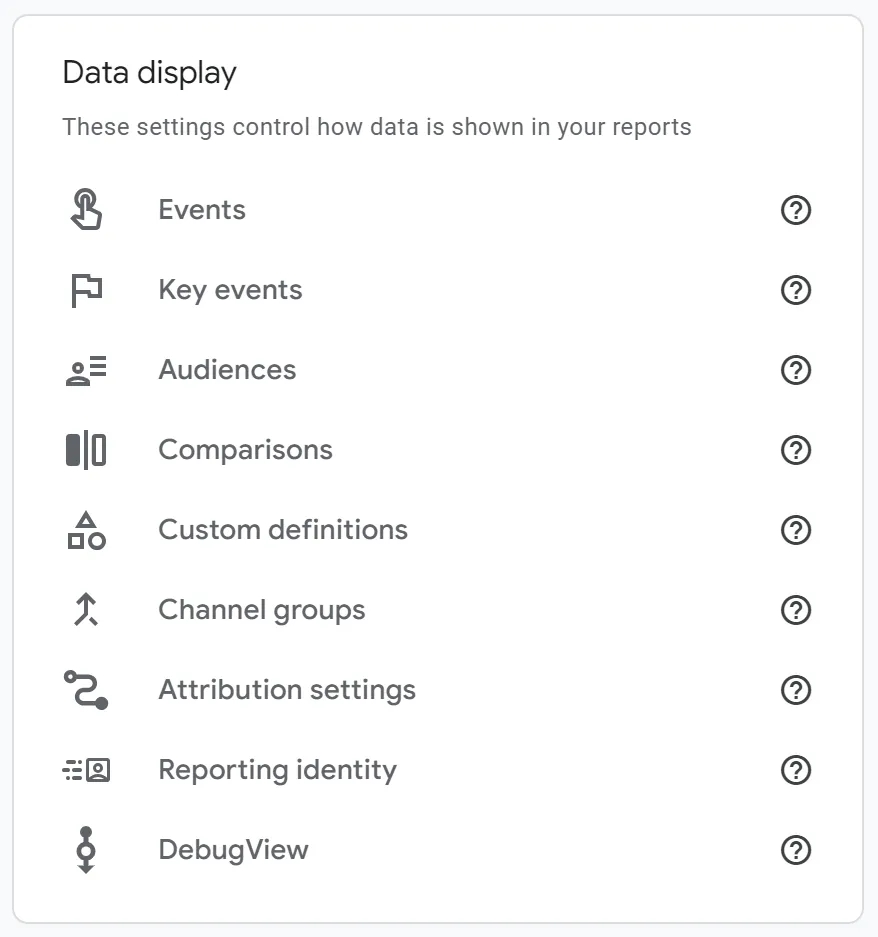This screenshot has height=937, width=878.
Task: Select Attribution settings
Action: 287,690
